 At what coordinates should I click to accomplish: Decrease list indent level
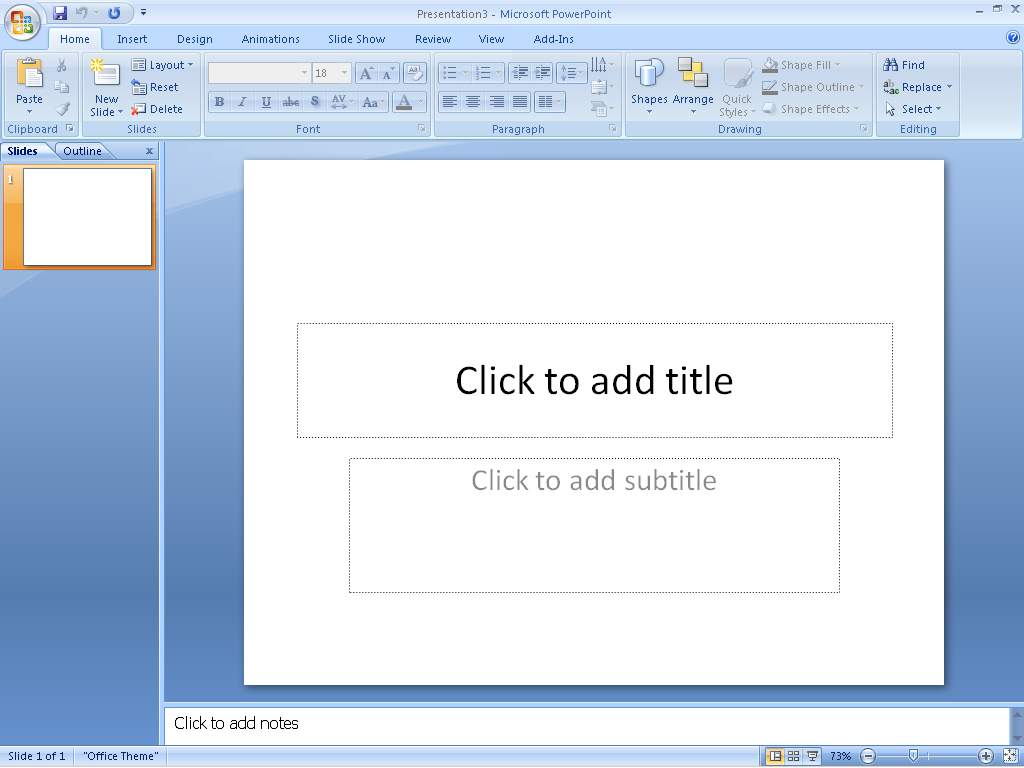click(520, 72)
